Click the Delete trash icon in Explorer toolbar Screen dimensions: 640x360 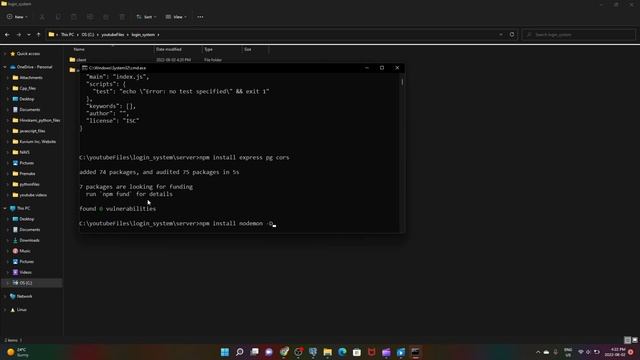tap(122, 17)
